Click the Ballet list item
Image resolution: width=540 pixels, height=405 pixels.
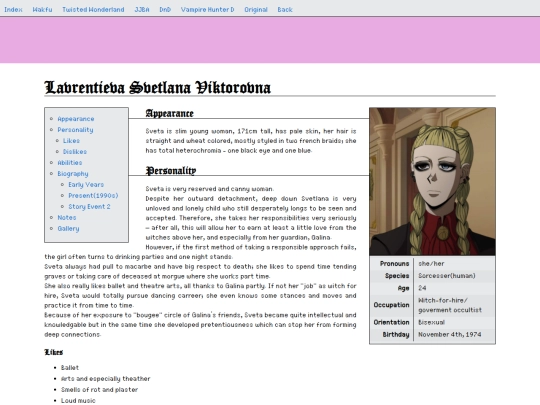pyautogui.click(x=70, y=368)
